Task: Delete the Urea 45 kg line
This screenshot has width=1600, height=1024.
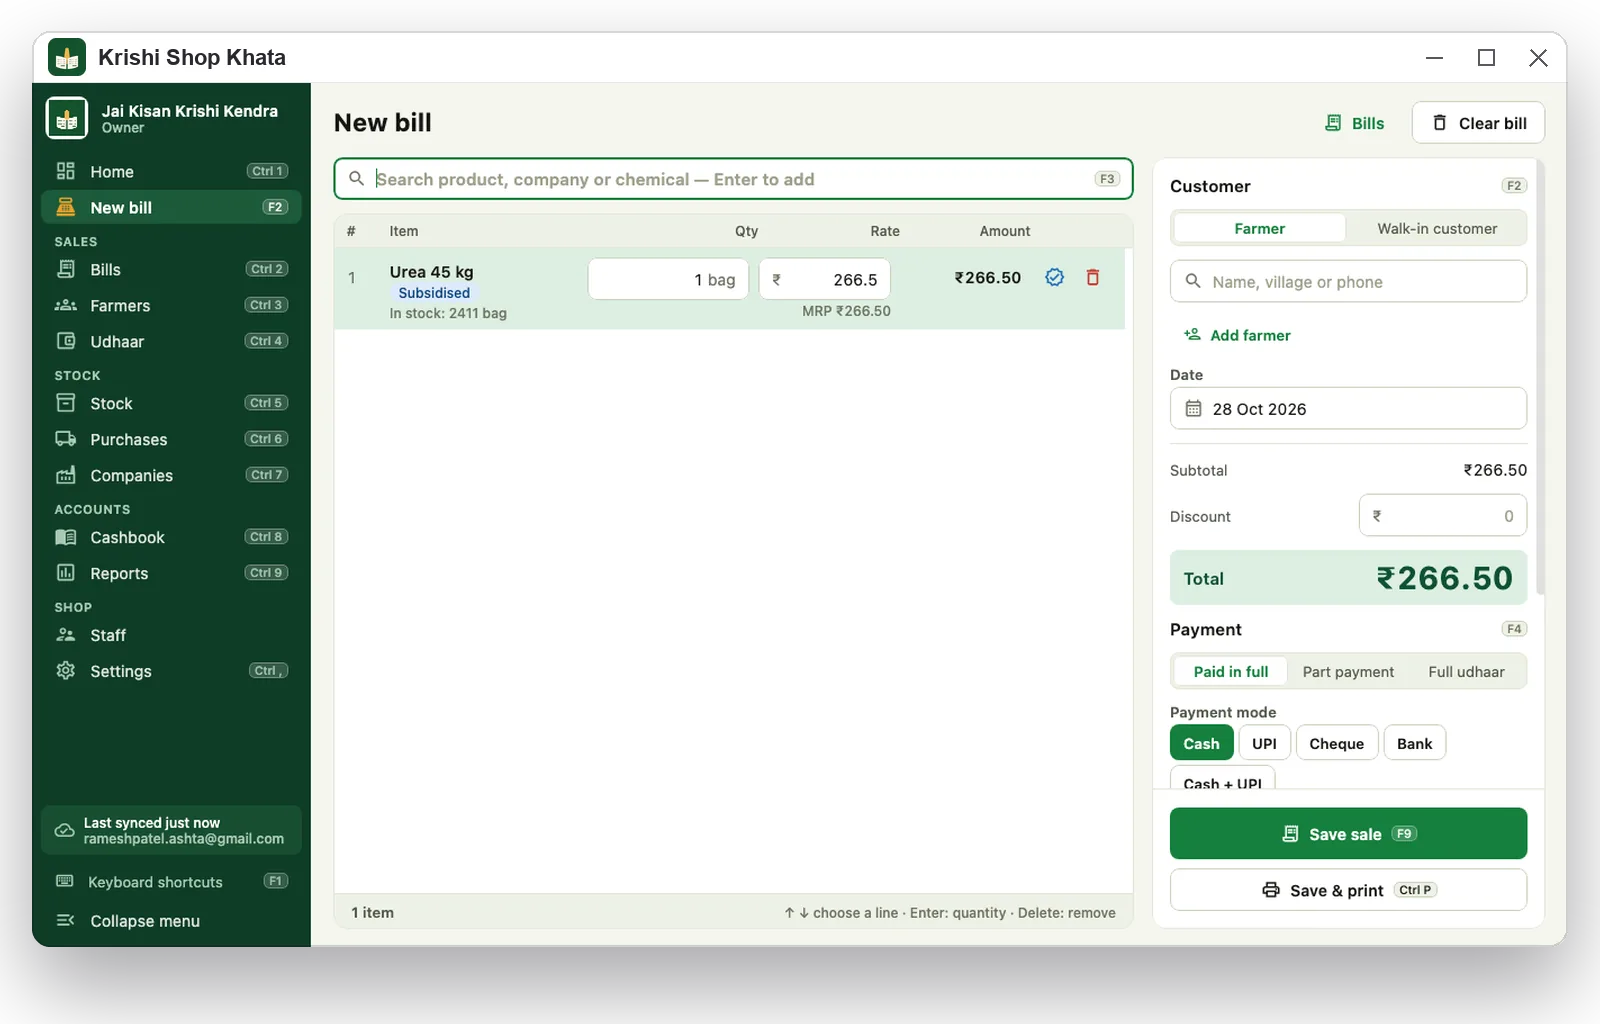Action: click(x=1093, y=278)
